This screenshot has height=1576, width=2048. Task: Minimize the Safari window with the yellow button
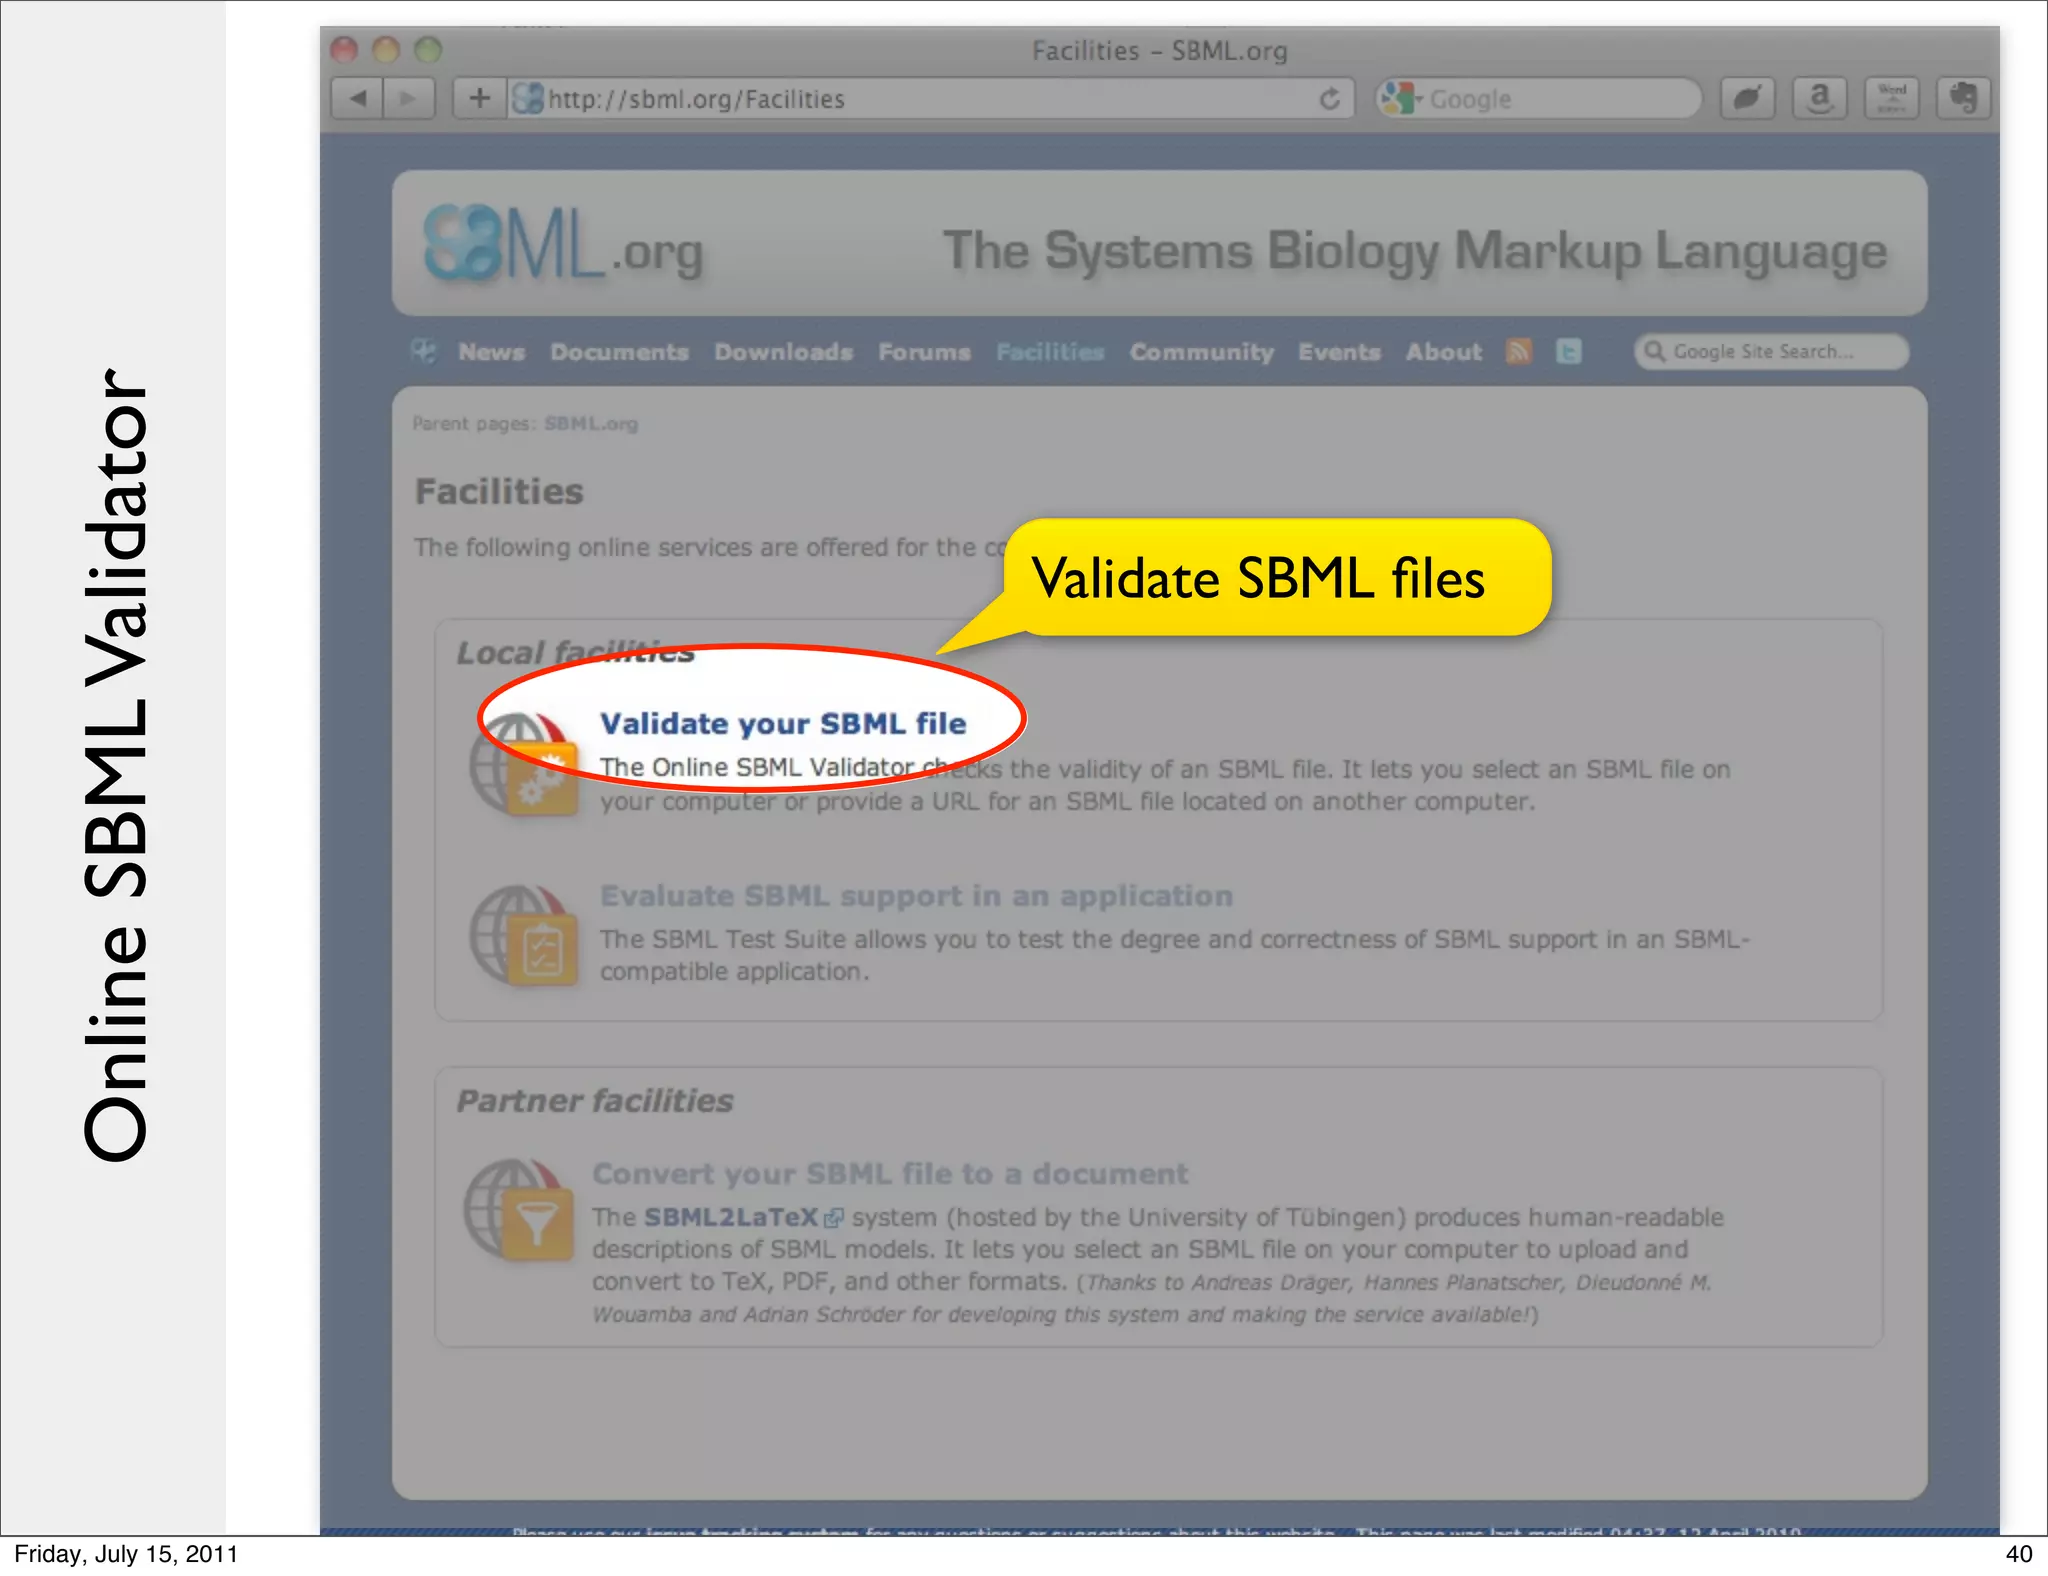(x=386, y=49)
